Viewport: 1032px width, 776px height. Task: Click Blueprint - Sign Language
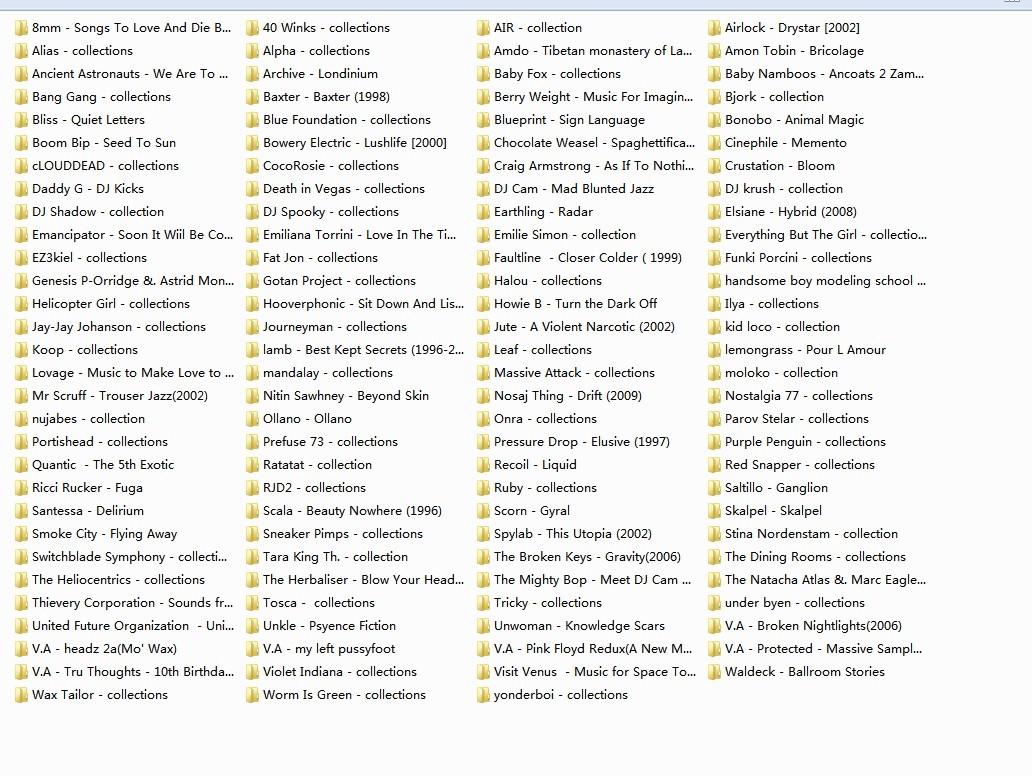pyautogui.click(x=569, y=120)
